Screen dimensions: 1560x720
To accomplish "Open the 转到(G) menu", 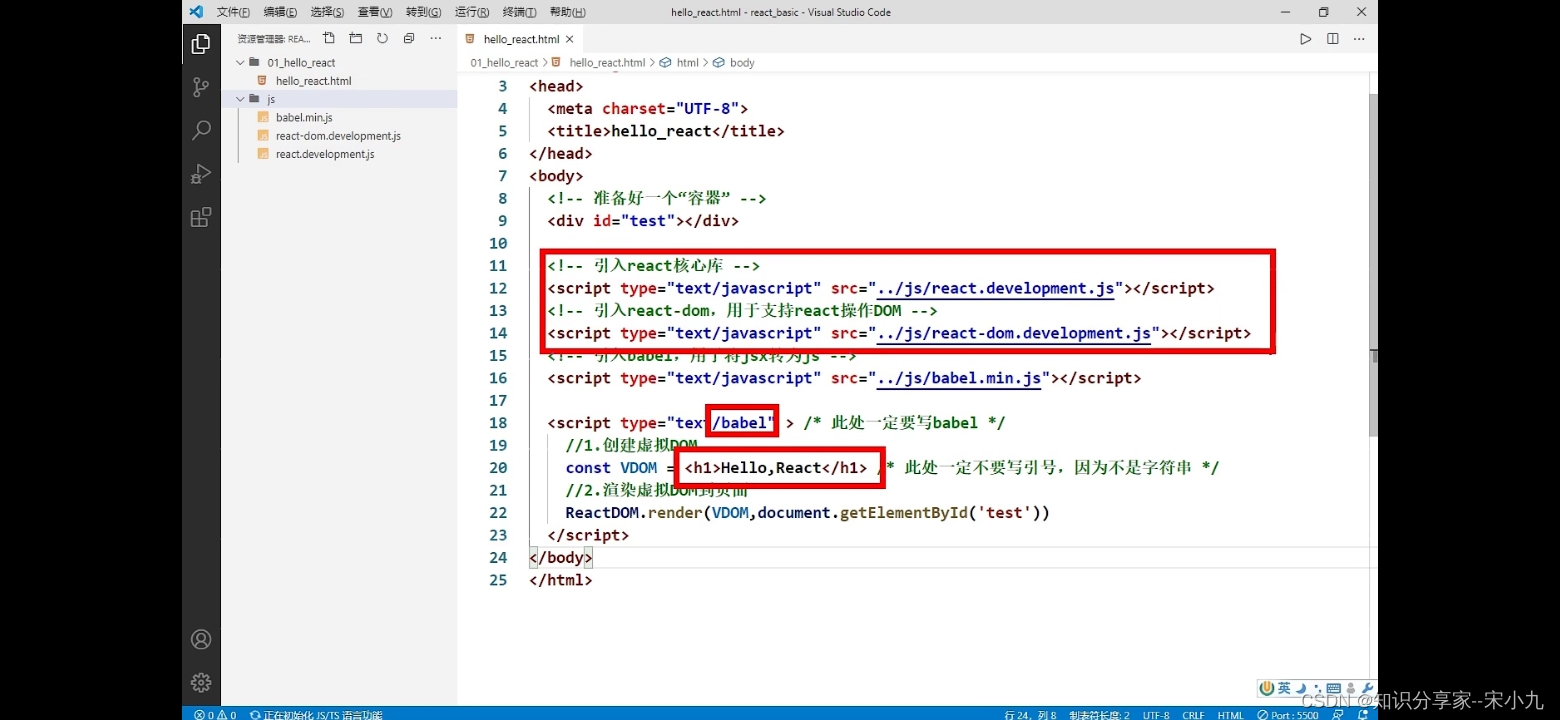I will [423, 12].
